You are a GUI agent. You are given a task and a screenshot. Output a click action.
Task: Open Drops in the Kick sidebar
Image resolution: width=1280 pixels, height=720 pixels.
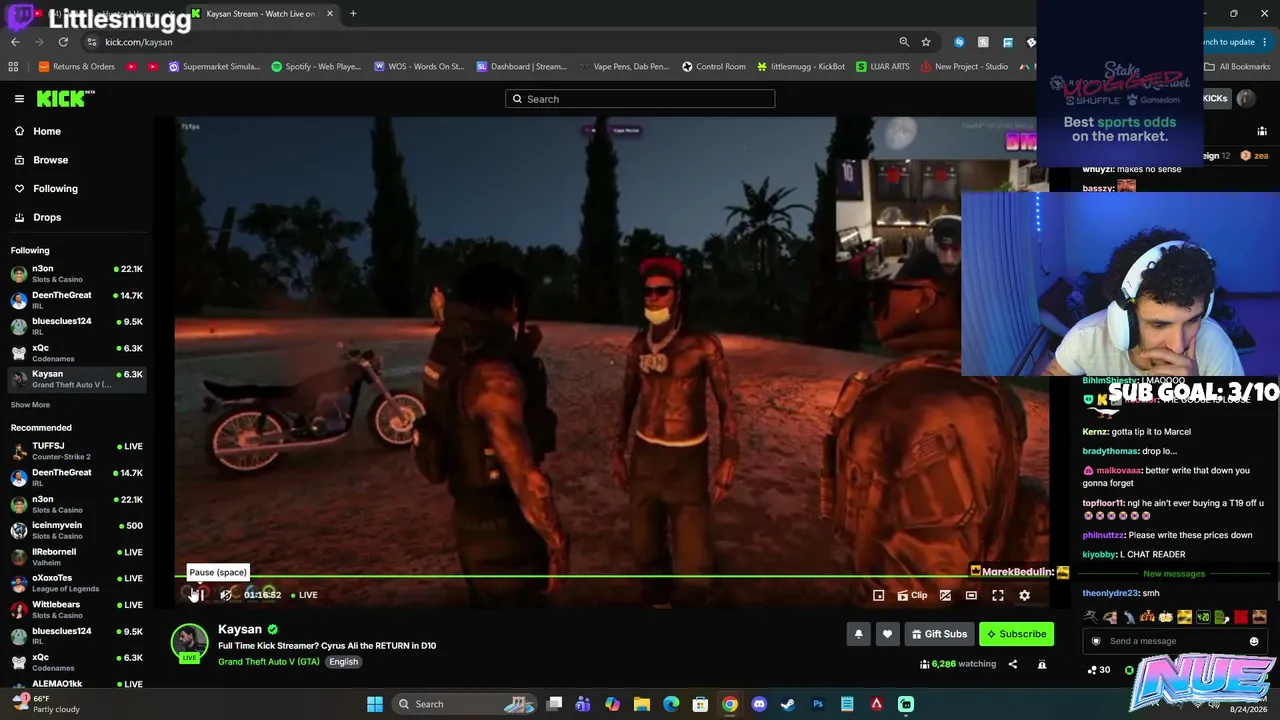pos(77,217)
